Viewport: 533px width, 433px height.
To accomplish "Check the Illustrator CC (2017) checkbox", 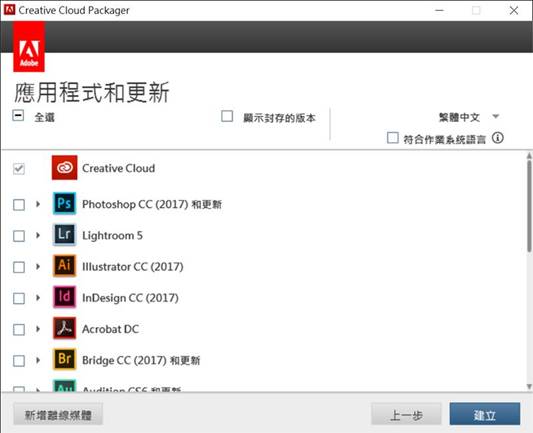I will [x=19, y=267].
